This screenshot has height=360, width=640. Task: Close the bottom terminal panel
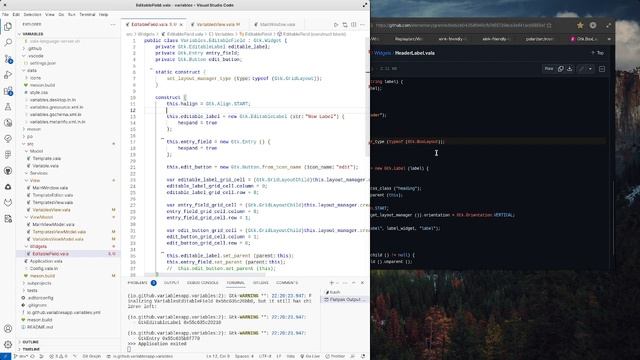(362, 282)
